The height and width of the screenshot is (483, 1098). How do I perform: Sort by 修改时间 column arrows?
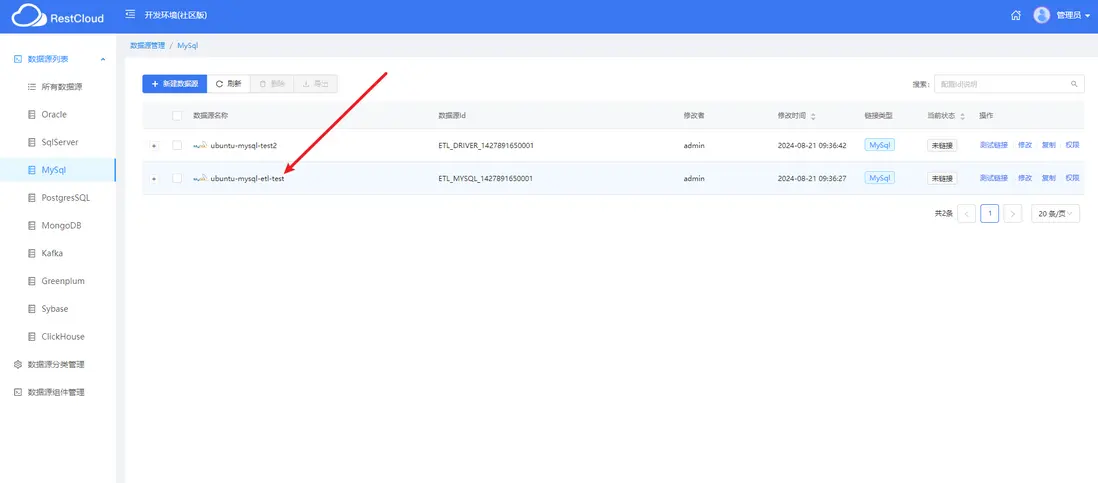(x=813, y=116)
